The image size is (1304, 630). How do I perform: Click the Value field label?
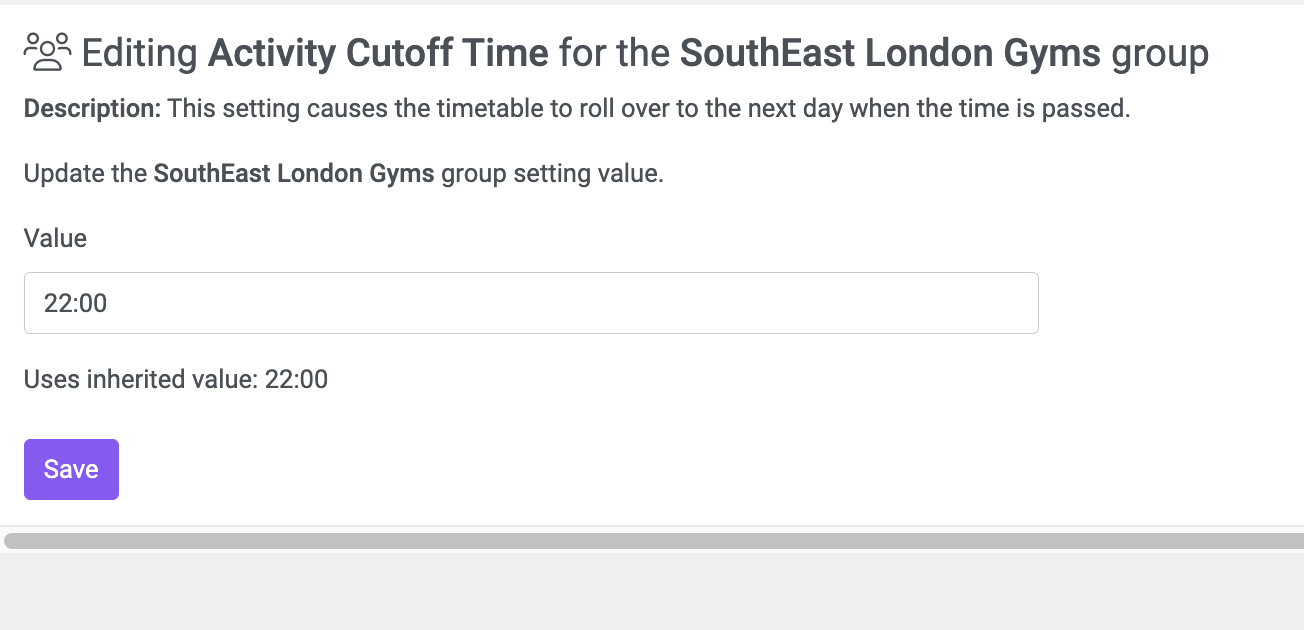(55, 238)
